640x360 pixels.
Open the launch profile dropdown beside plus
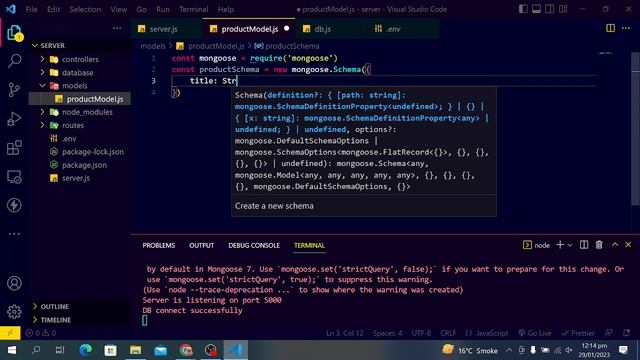tap(570, 245)
